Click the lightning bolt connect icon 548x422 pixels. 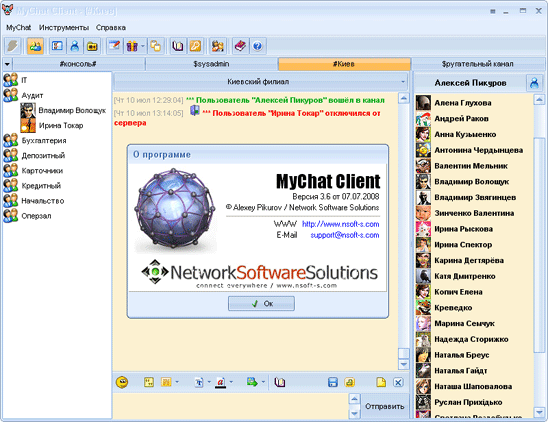pyautogui.click(x=13, y=46)
